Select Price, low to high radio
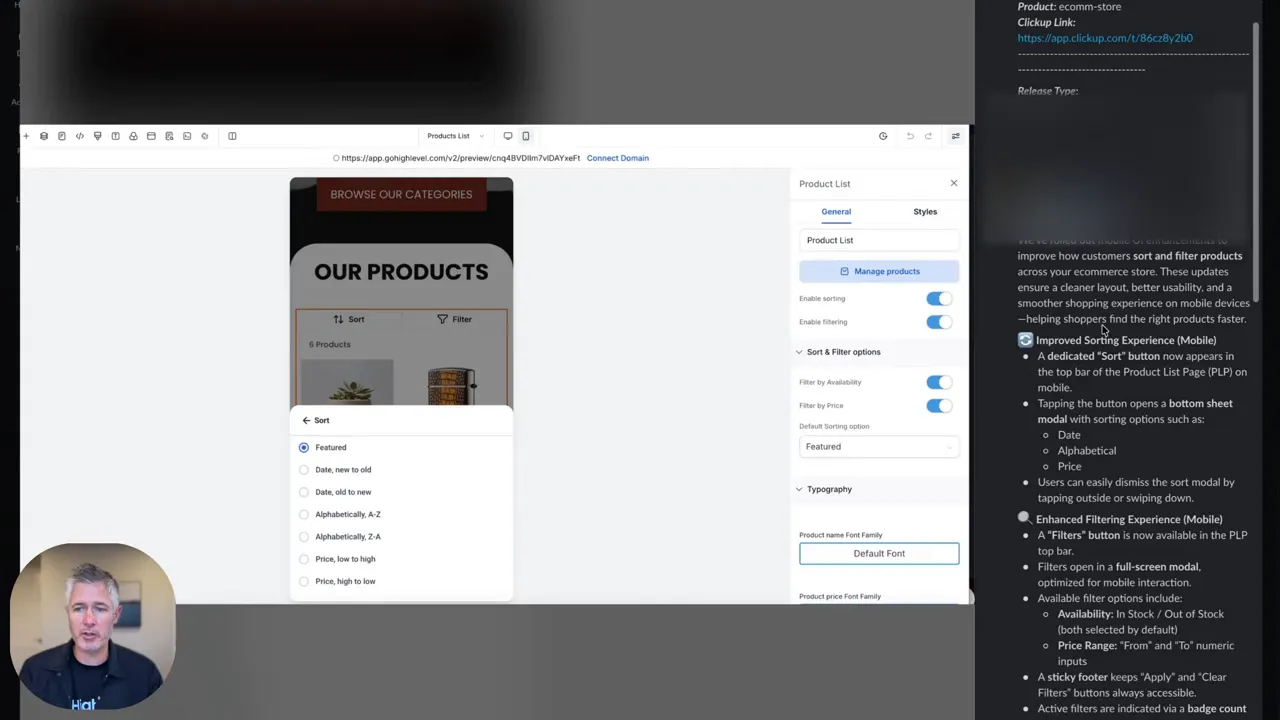 point(304,559)
